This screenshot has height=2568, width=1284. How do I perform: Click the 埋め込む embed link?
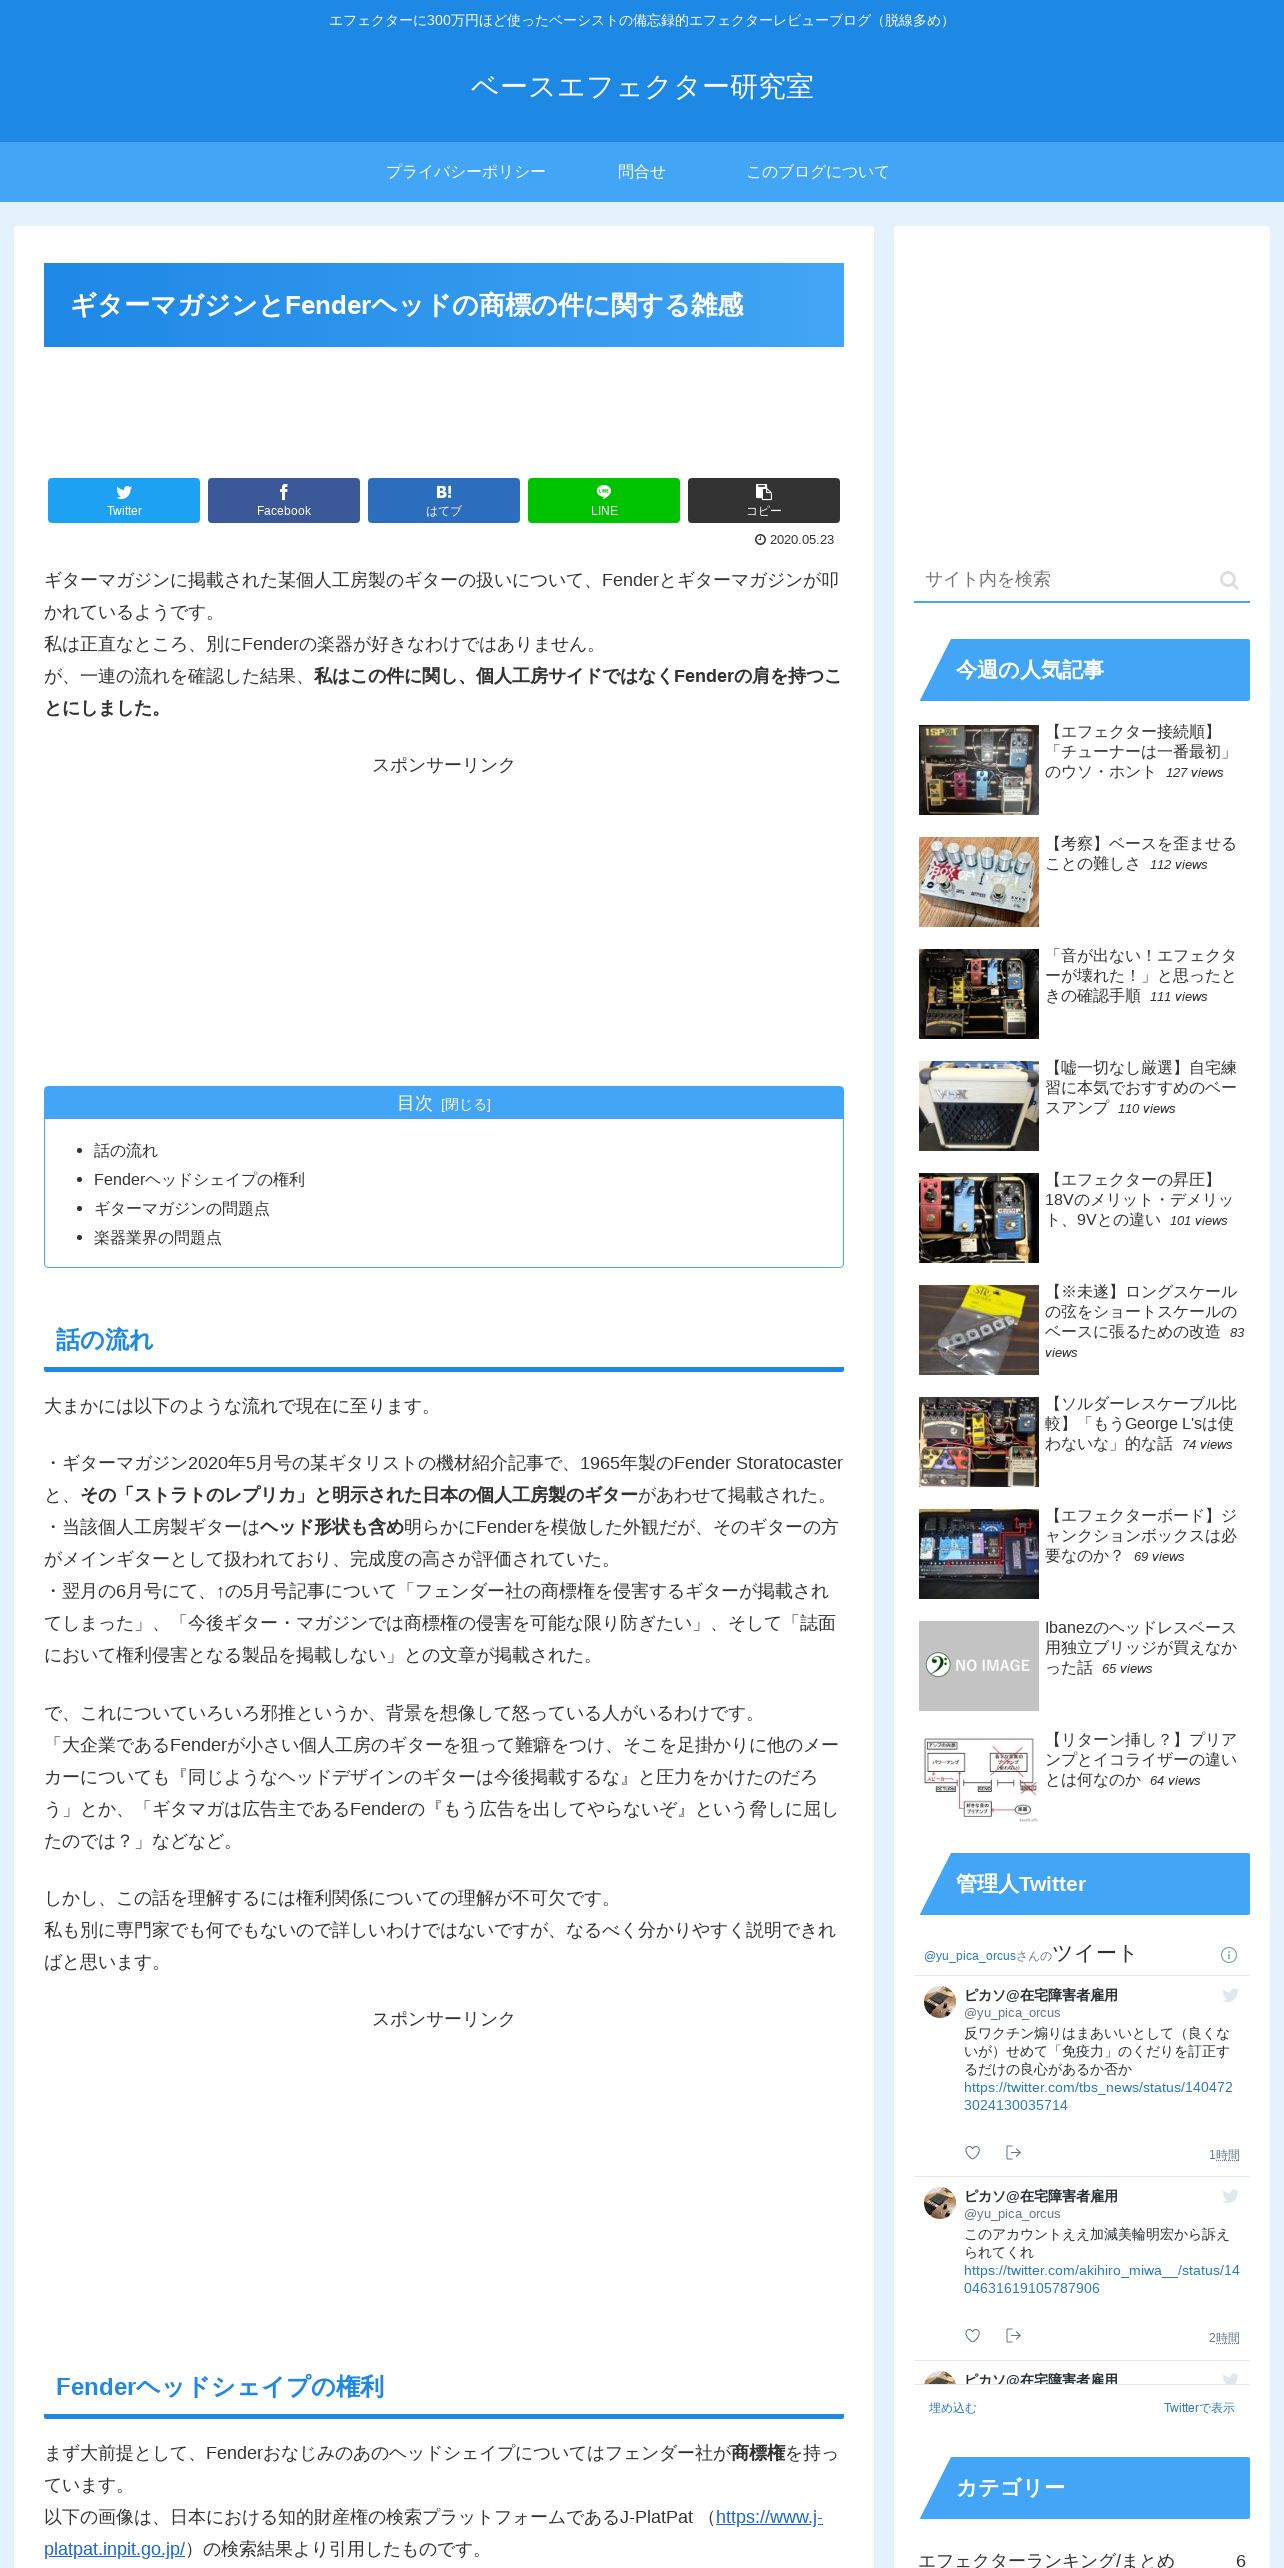coord(952,2408)
